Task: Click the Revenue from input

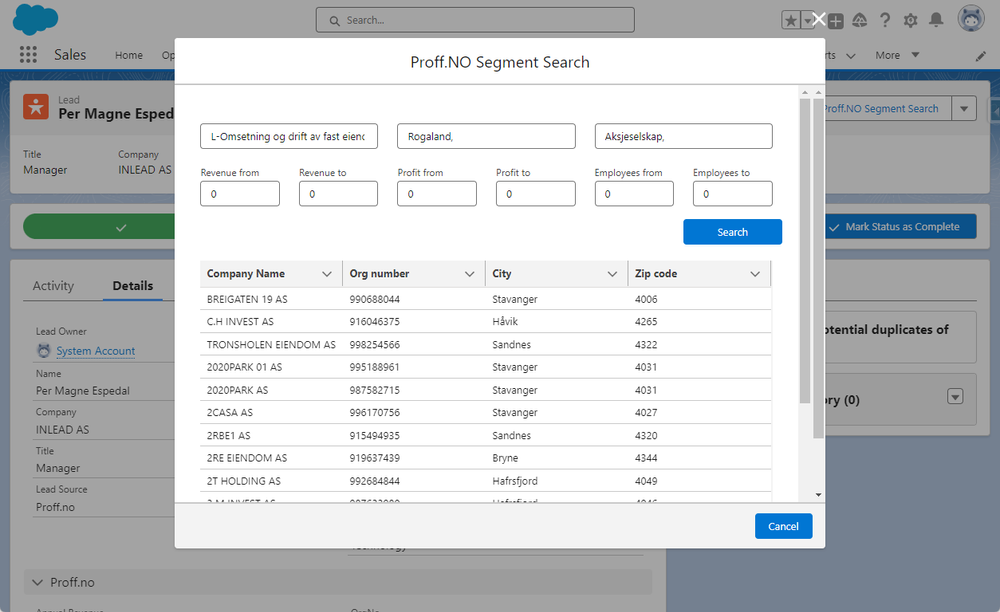Action: [240, 194]
